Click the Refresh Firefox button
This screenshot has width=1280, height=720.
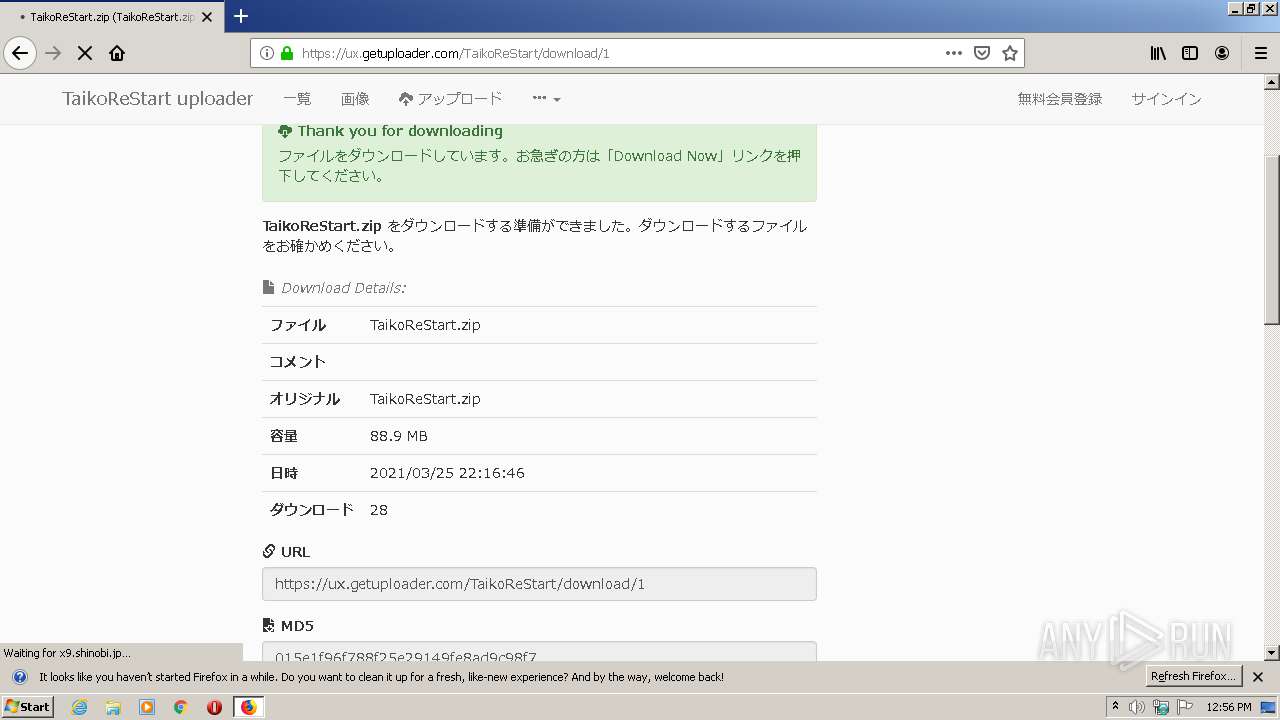tap(1194, 676)
